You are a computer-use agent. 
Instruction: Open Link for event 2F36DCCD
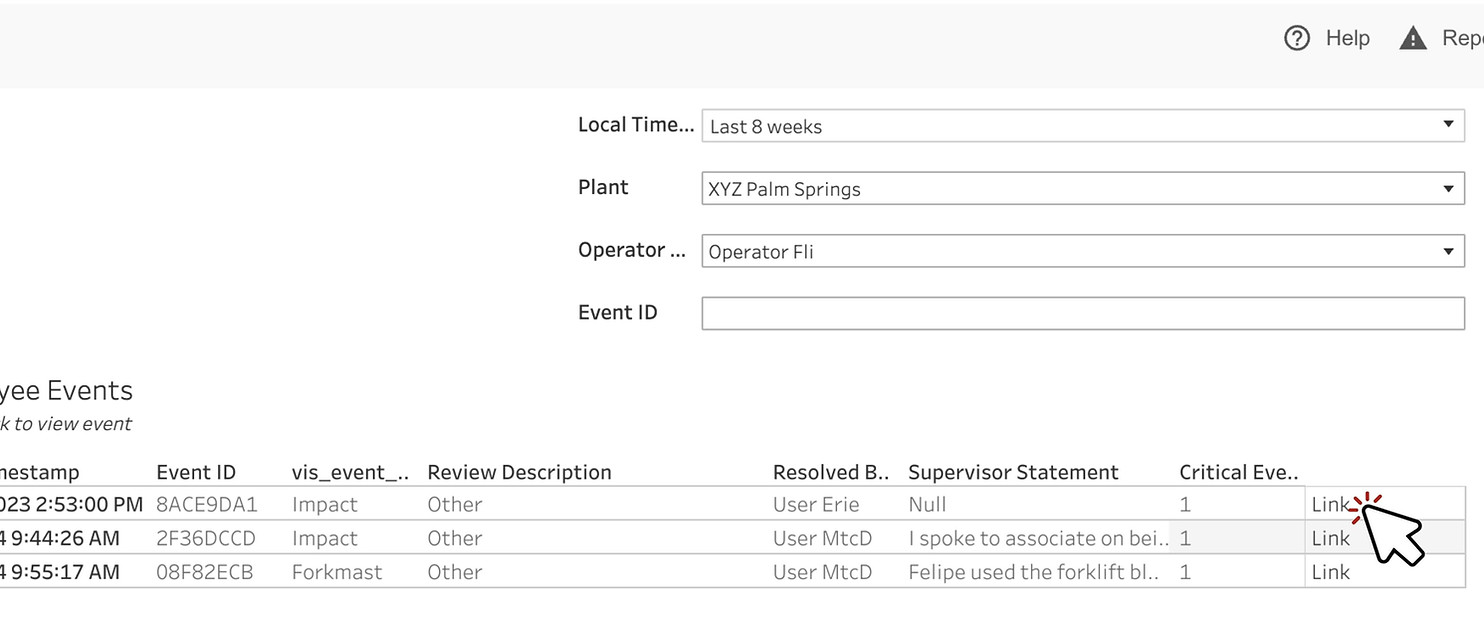tap(1330, 538)
